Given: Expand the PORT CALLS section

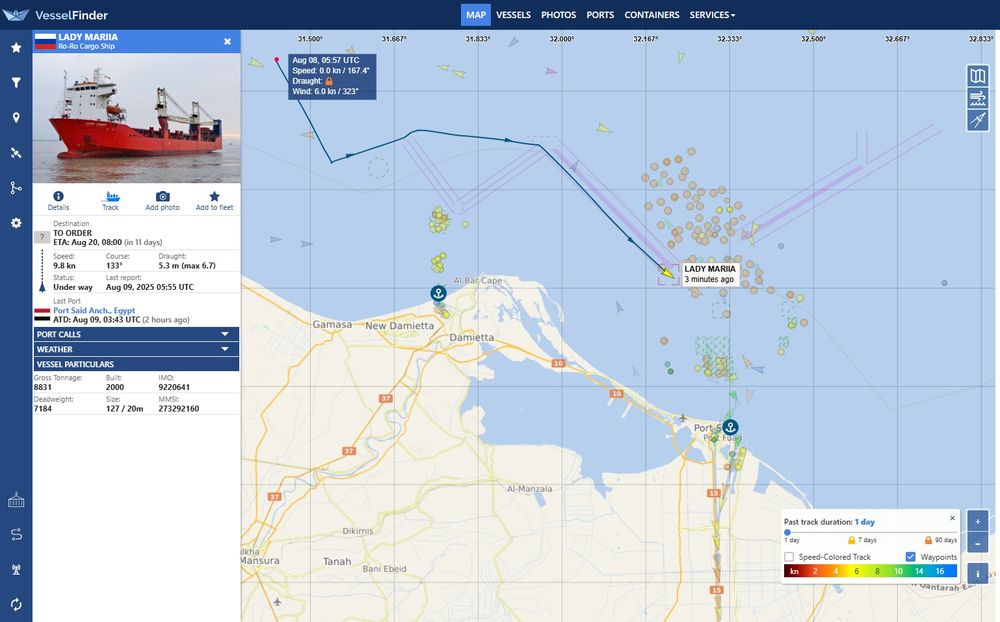Looking at the screenshot, I should (136, 334).
